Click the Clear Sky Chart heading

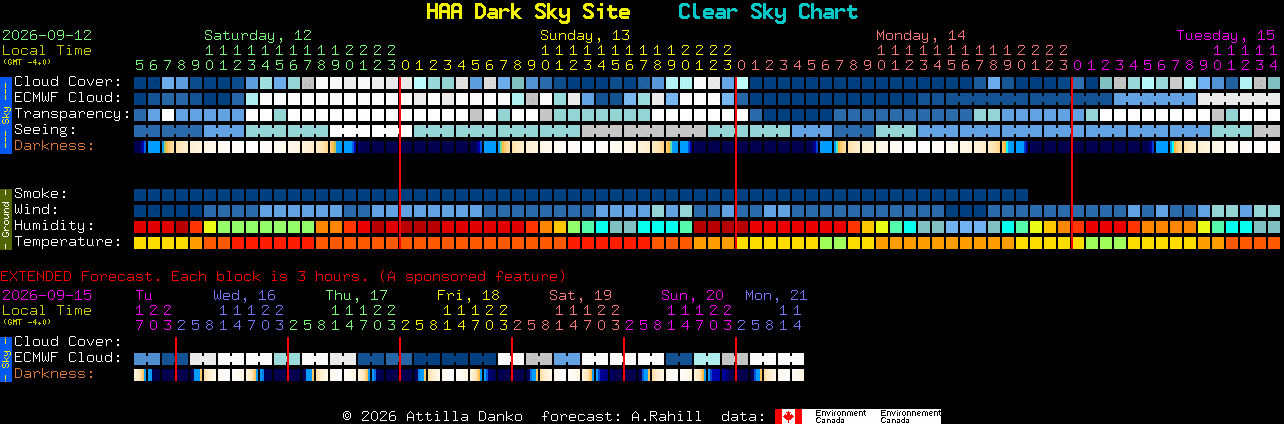(768, 12)
